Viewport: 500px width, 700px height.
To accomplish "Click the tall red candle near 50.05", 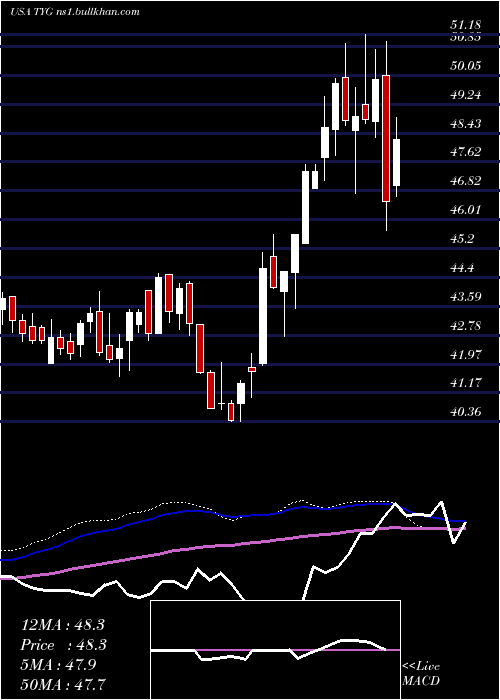I will 386,138.
